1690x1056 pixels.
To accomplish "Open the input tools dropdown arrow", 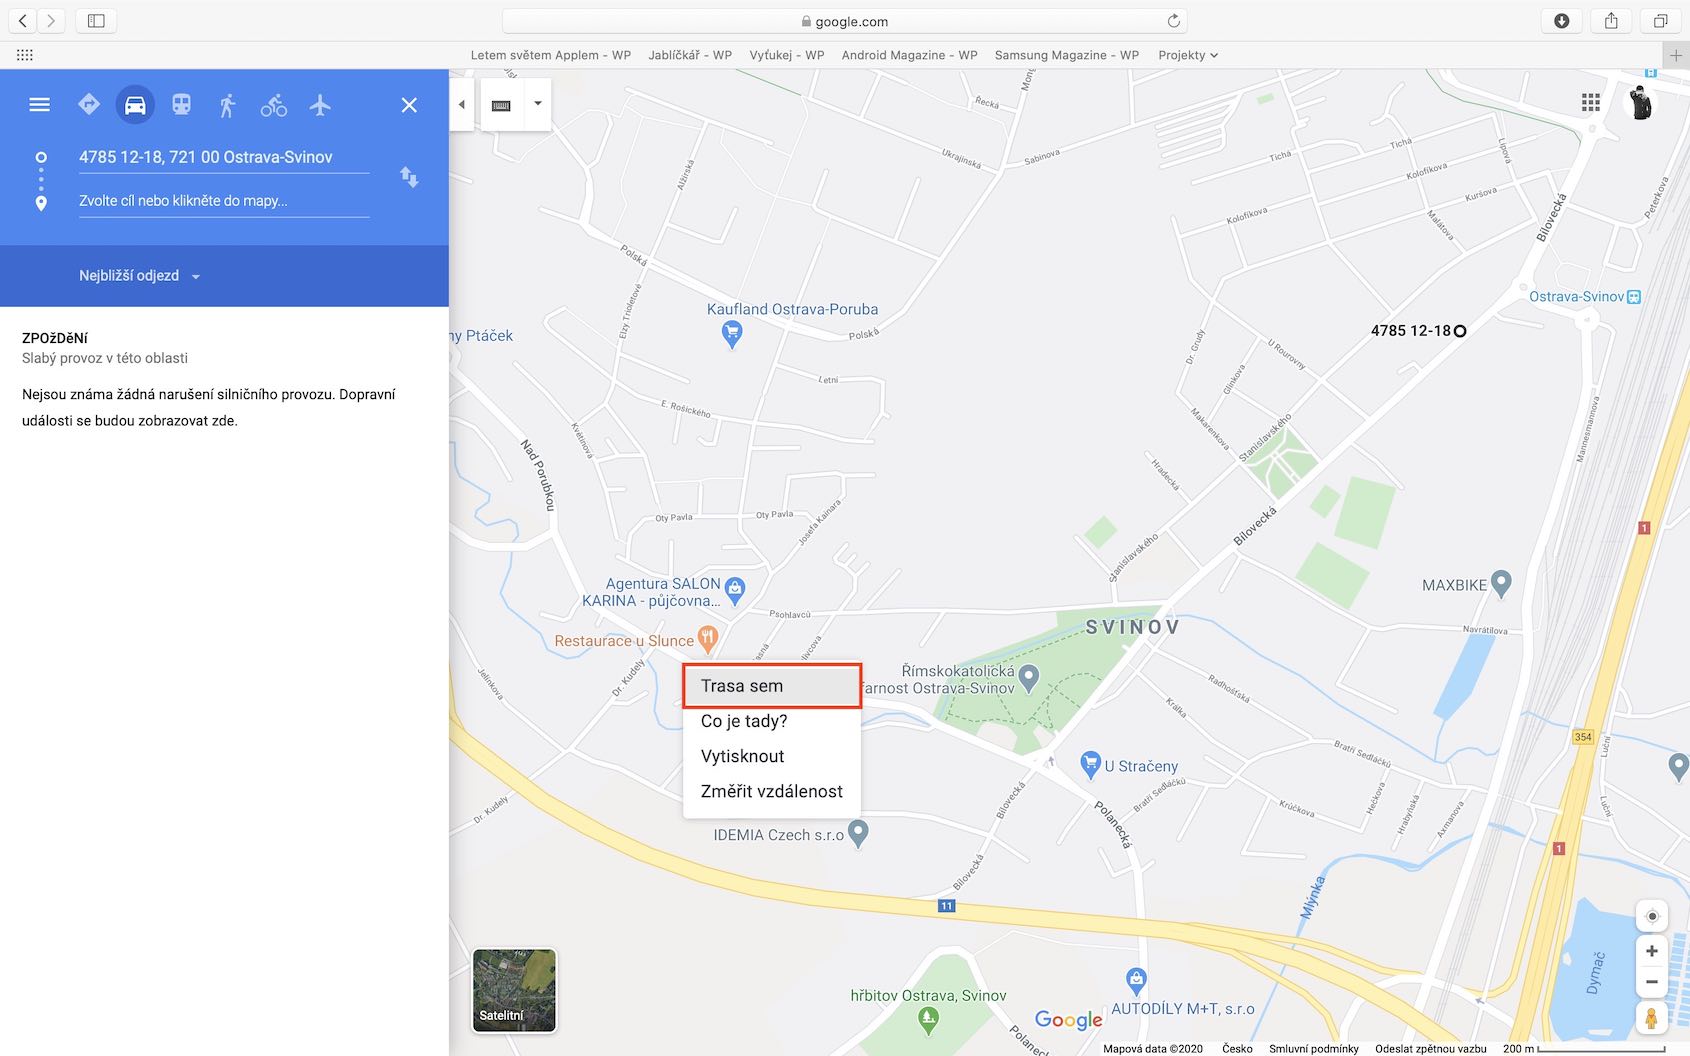I will [x=537, y=104].
